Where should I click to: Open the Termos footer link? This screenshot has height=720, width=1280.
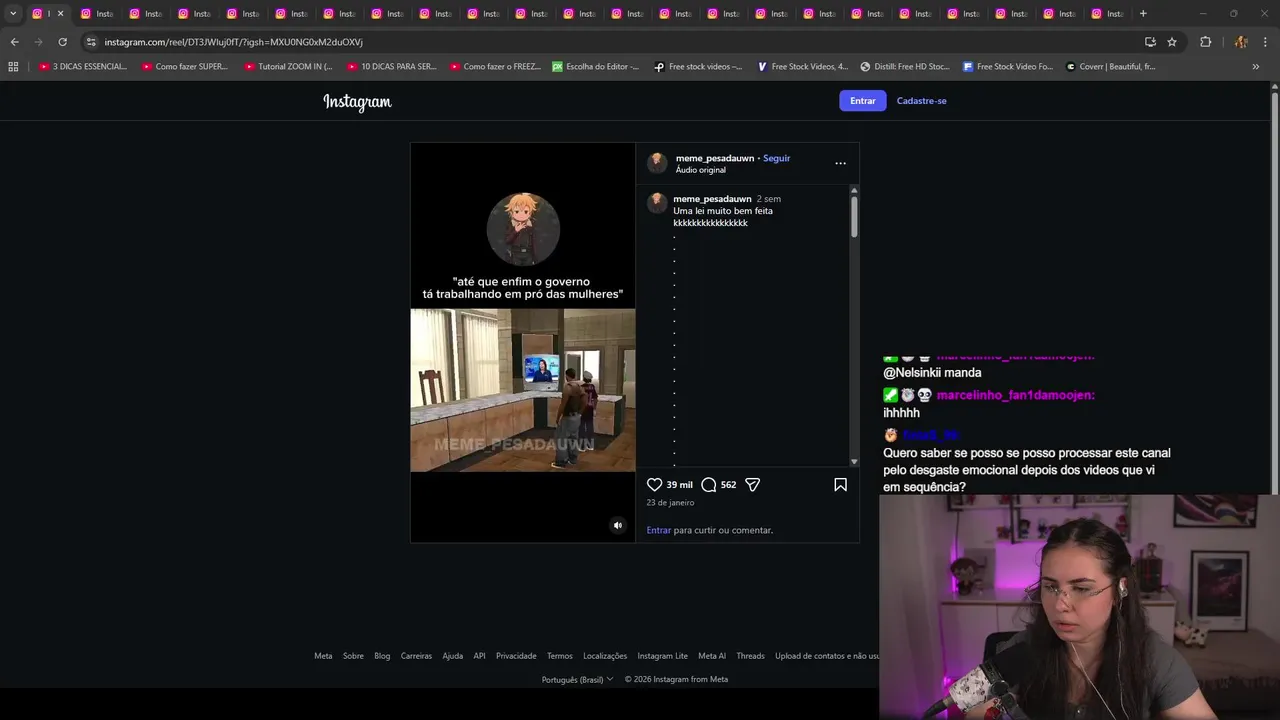tap(560, 656)
